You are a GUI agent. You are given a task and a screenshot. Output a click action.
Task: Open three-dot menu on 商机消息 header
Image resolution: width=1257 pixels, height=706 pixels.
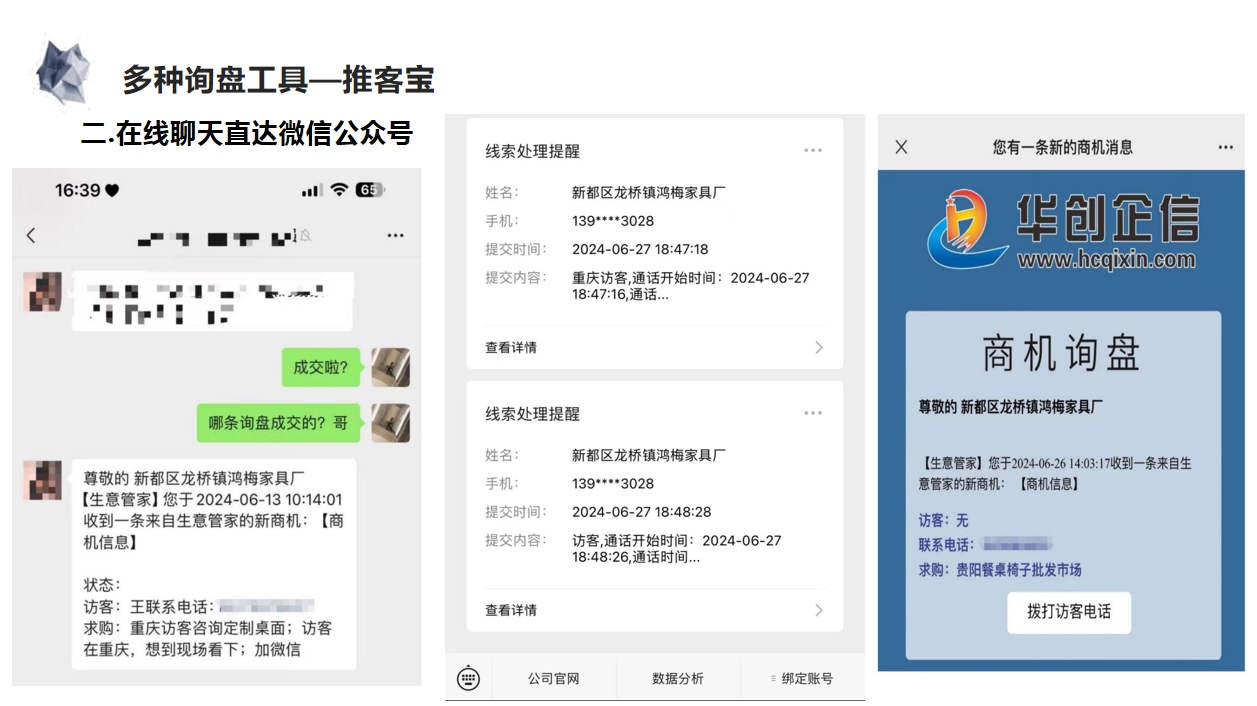1225,147
